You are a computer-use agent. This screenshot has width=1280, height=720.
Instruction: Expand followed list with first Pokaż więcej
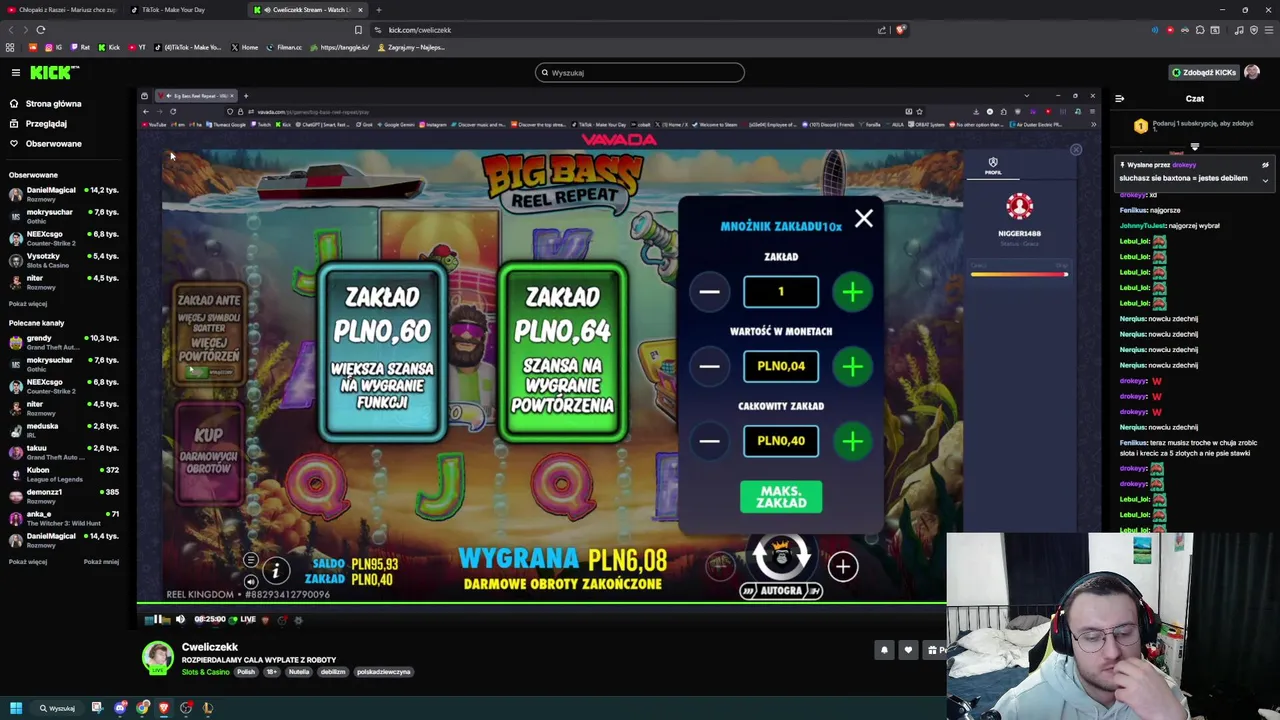(28, 304)
